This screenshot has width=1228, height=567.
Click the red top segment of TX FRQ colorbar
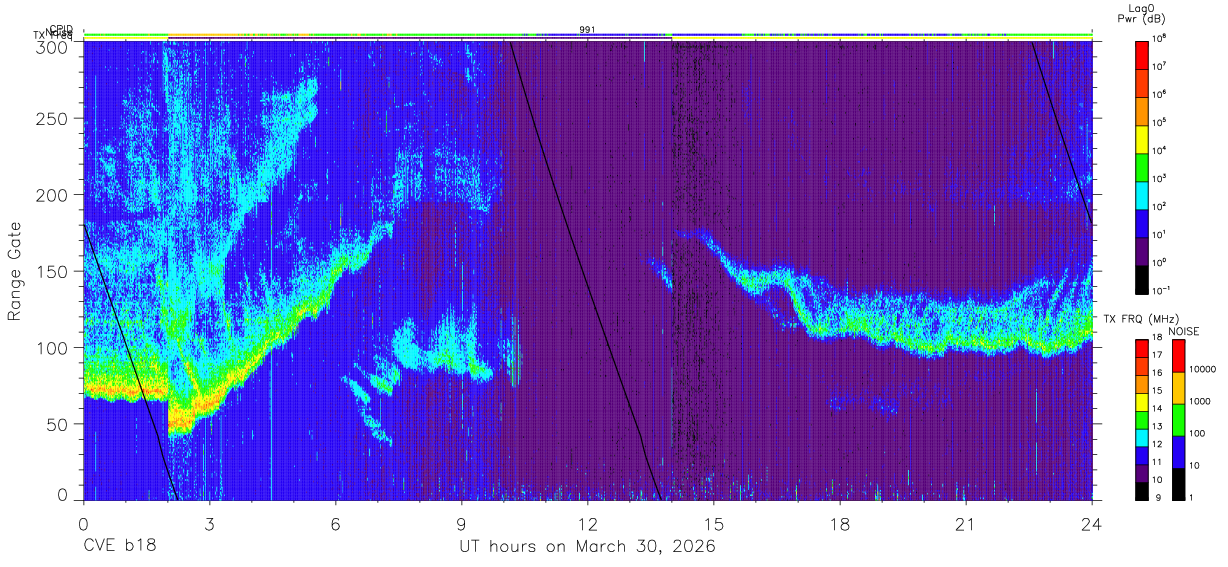(x=1143, y=349)
